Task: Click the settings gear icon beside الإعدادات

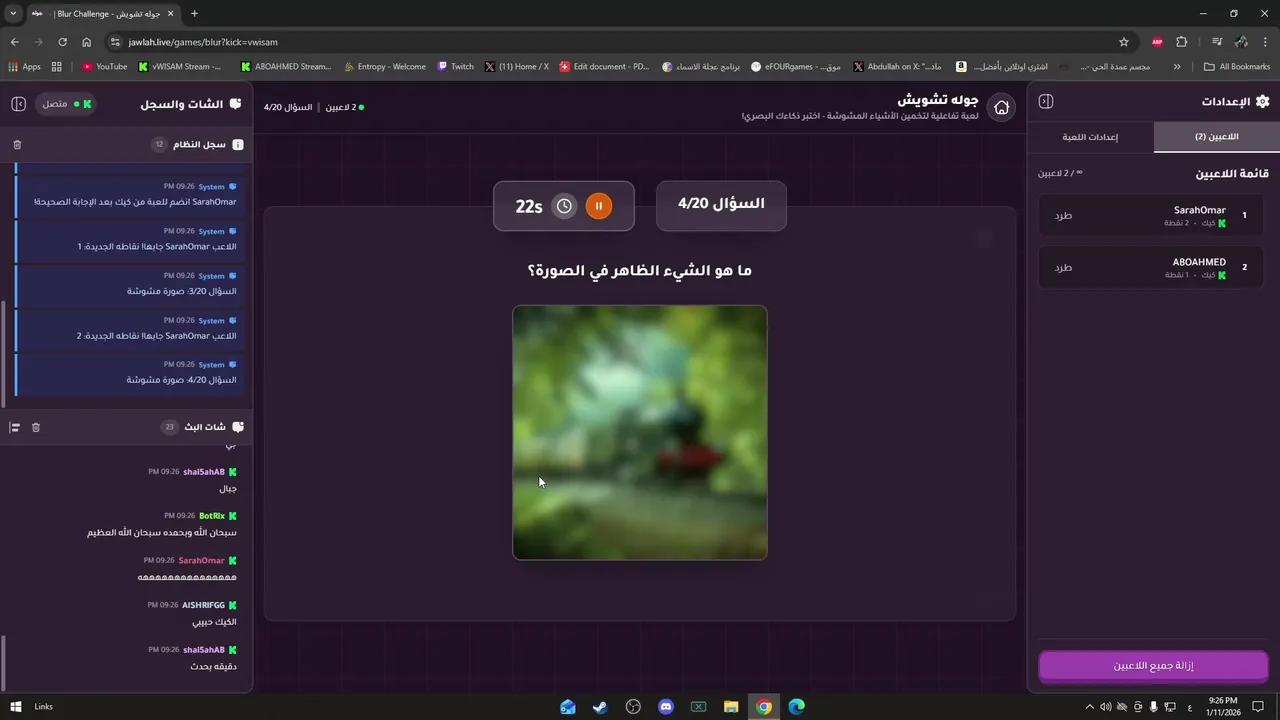Action: [1262, 102]
